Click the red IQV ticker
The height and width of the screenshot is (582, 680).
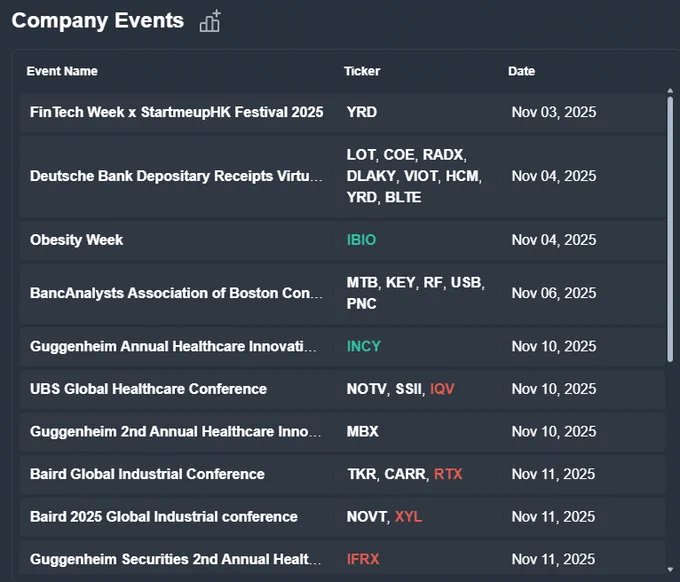click(x=442, y=389)
